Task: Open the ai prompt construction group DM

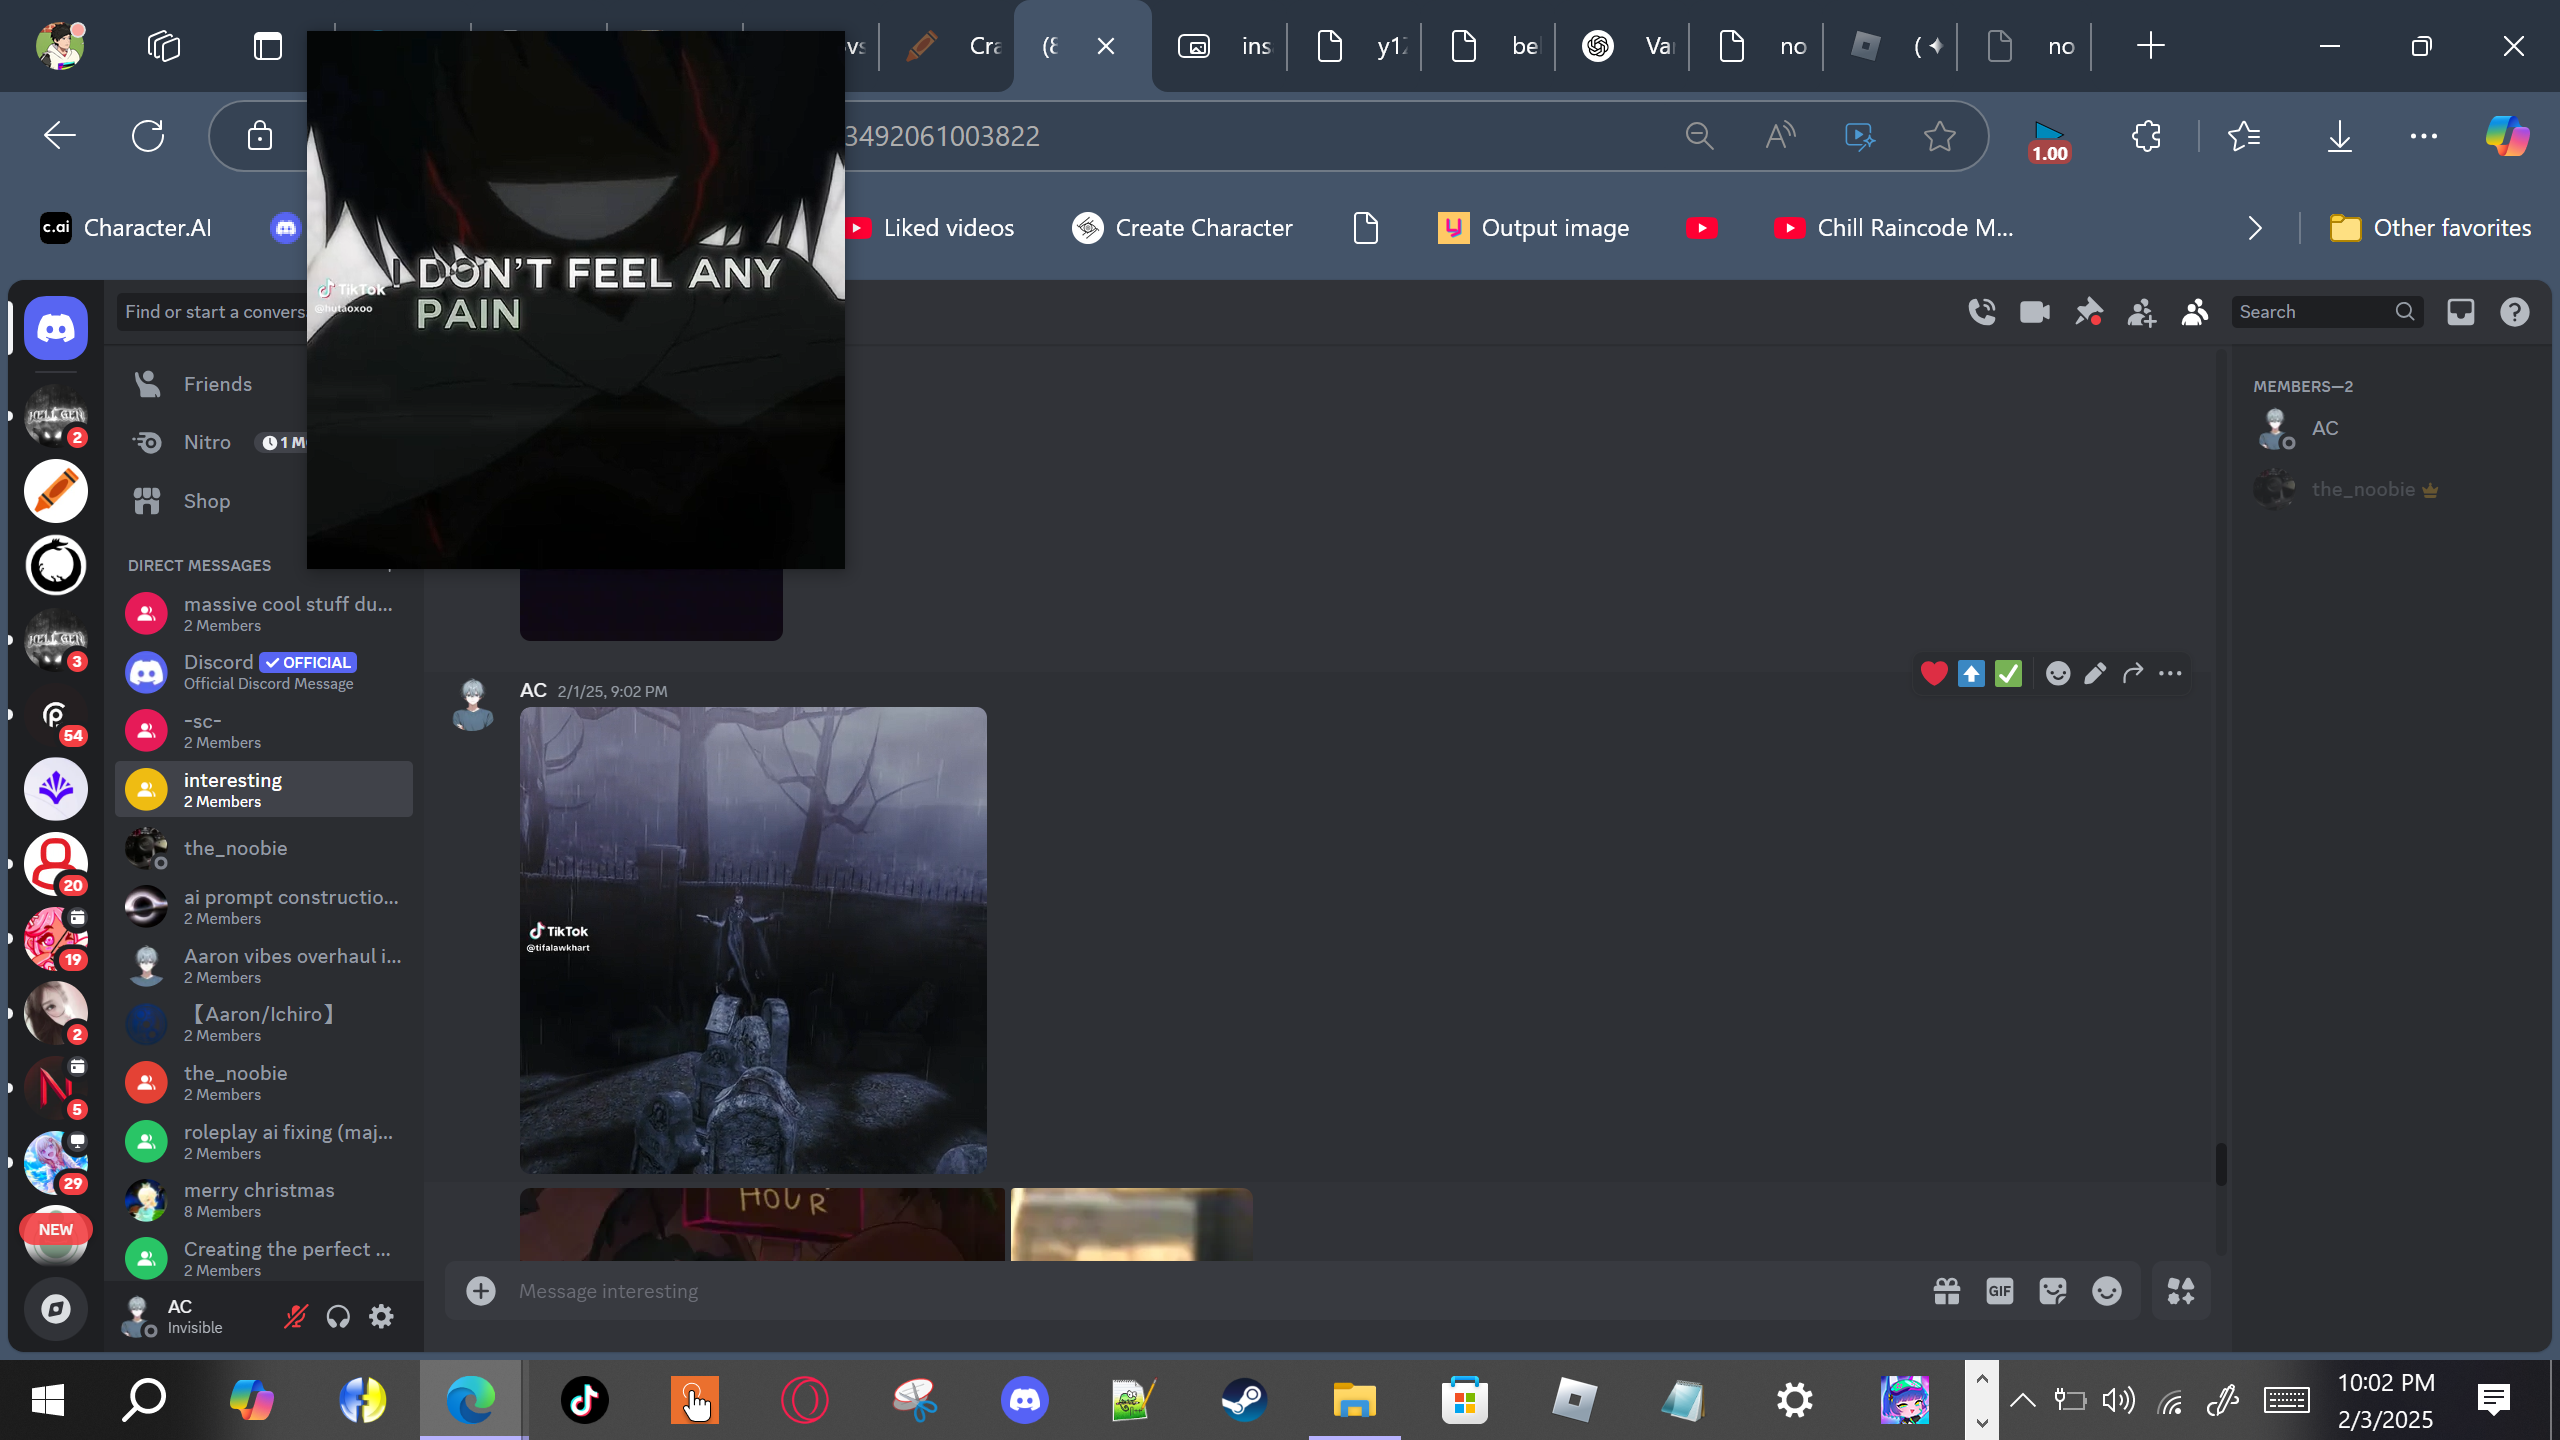Action: coord(264,906)
